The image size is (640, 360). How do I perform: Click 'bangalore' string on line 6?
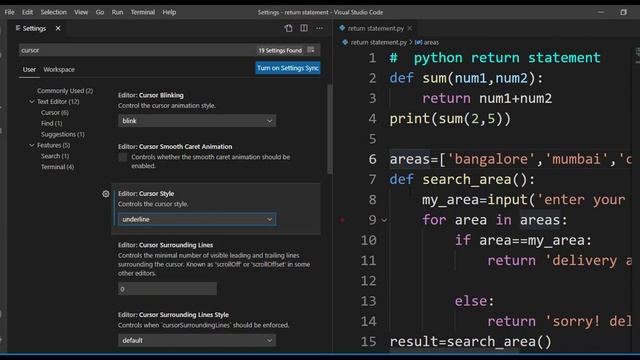click(491, 159)
